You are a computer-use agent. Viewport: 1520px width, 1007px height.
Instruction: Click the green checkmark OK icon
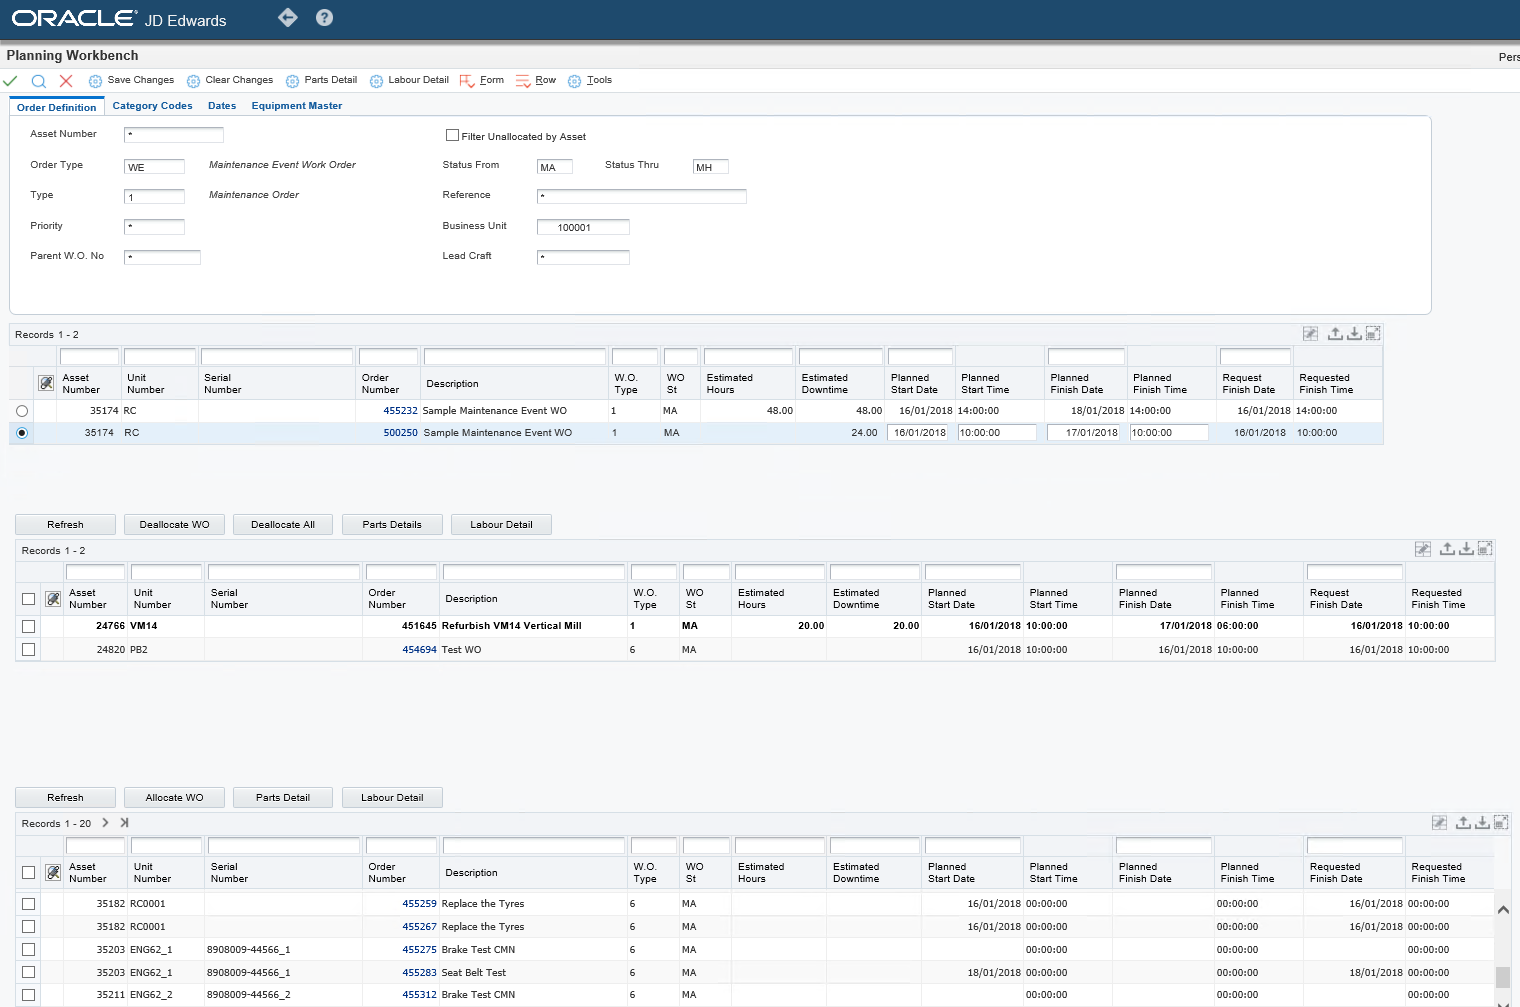[x=10, y=81]
